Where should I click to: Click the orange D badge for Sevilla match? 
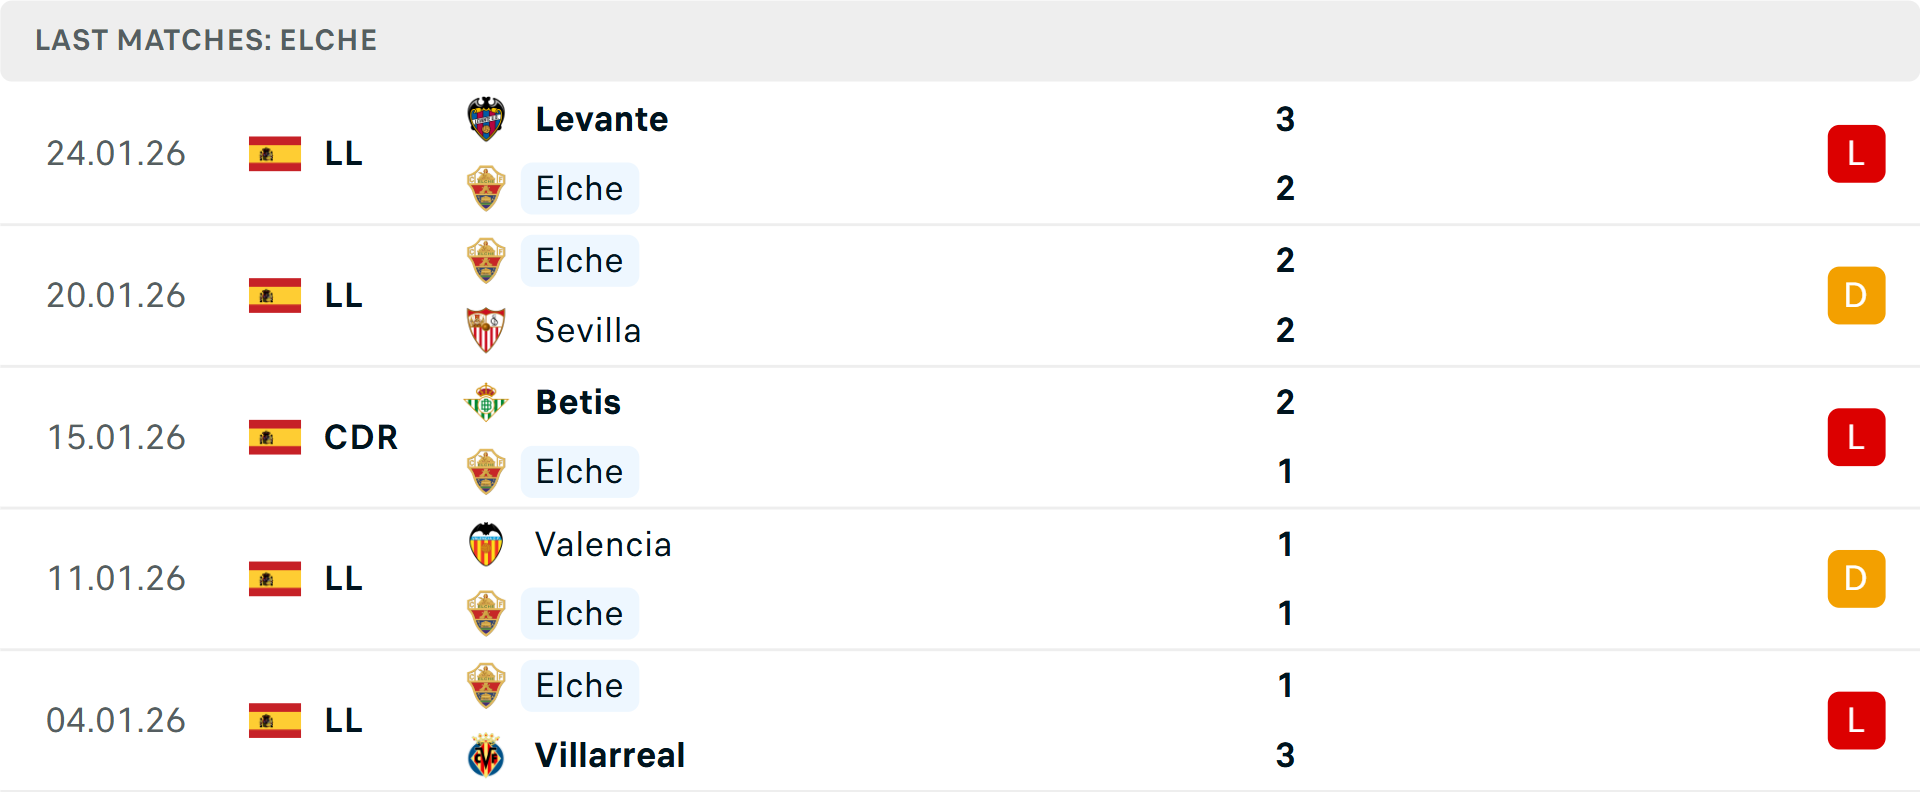(x=1856, y=295)
